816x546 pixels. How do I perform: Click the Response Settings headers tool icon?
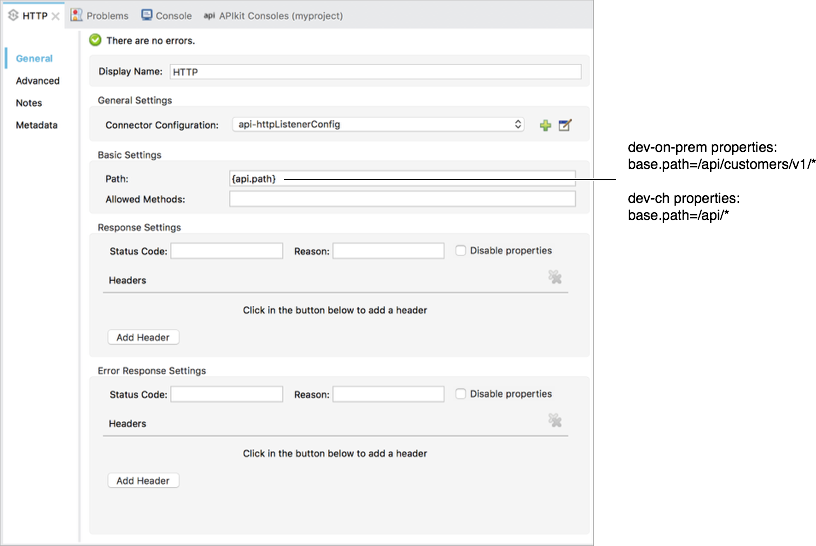(x=554, y=278)
